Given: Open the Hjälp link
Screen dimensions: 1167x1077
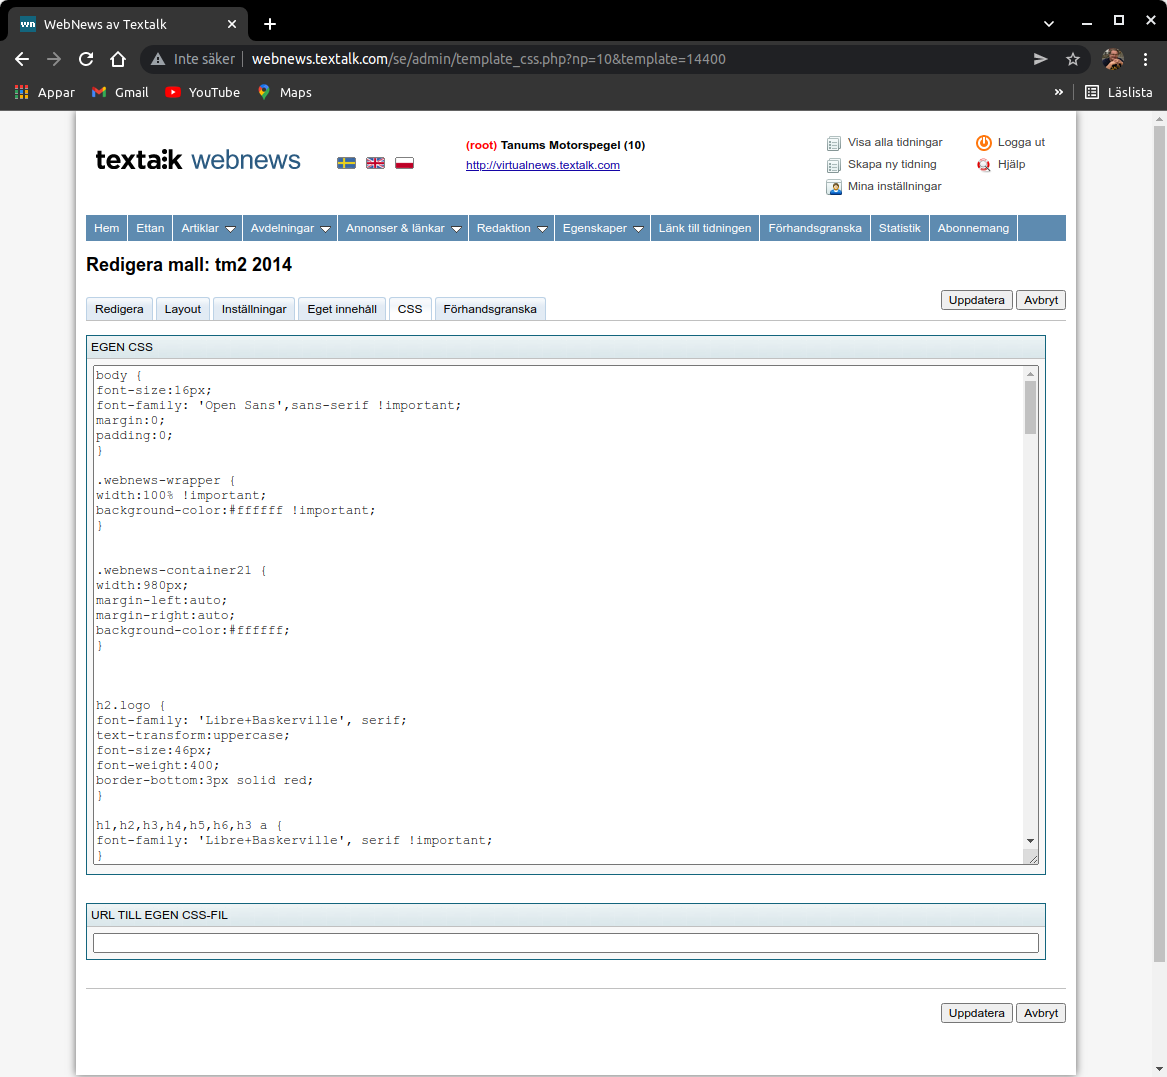Looking at the screenshot, I should pyautogui.click(x=1011, y=164).
